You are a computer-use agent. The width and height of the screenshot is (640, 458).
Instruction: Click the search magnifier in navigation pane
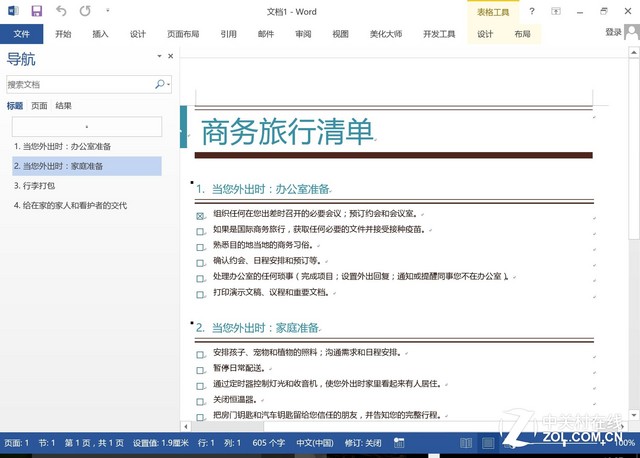pos(160,85)
